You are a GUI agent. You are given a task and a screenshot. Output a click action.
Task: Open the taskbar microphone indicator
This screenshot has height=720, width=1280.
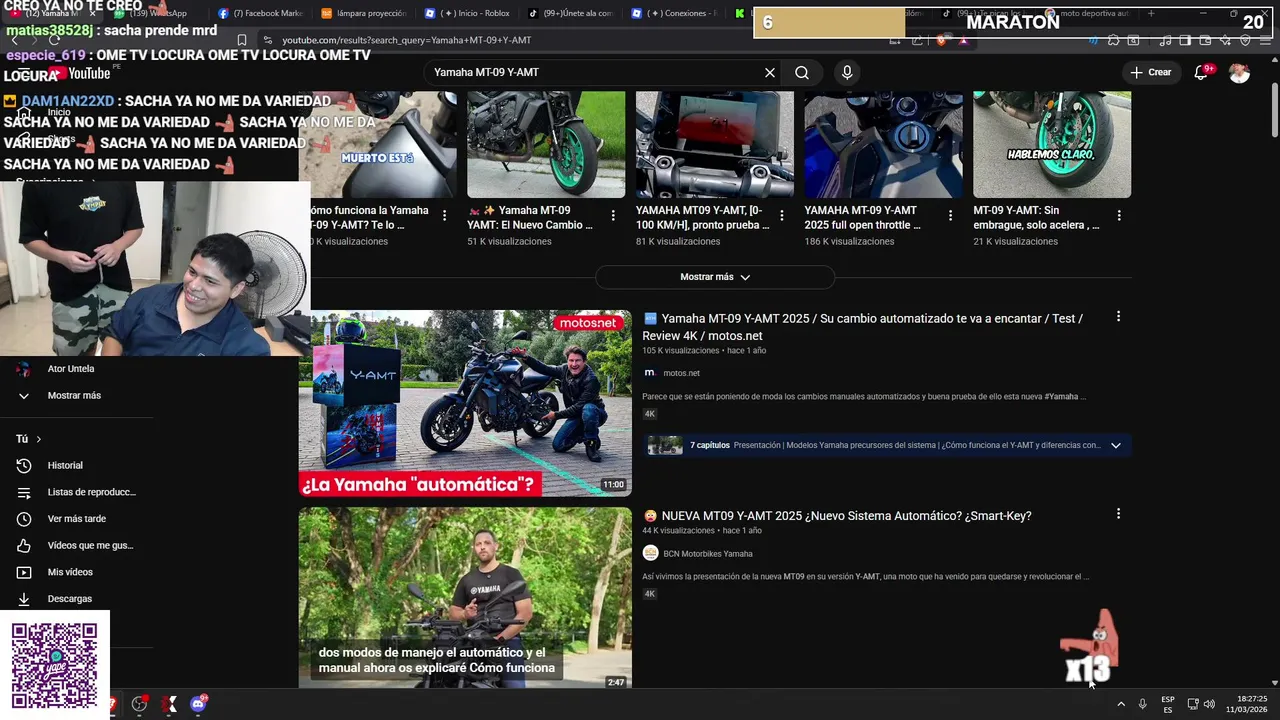(x=1142, y=704)
